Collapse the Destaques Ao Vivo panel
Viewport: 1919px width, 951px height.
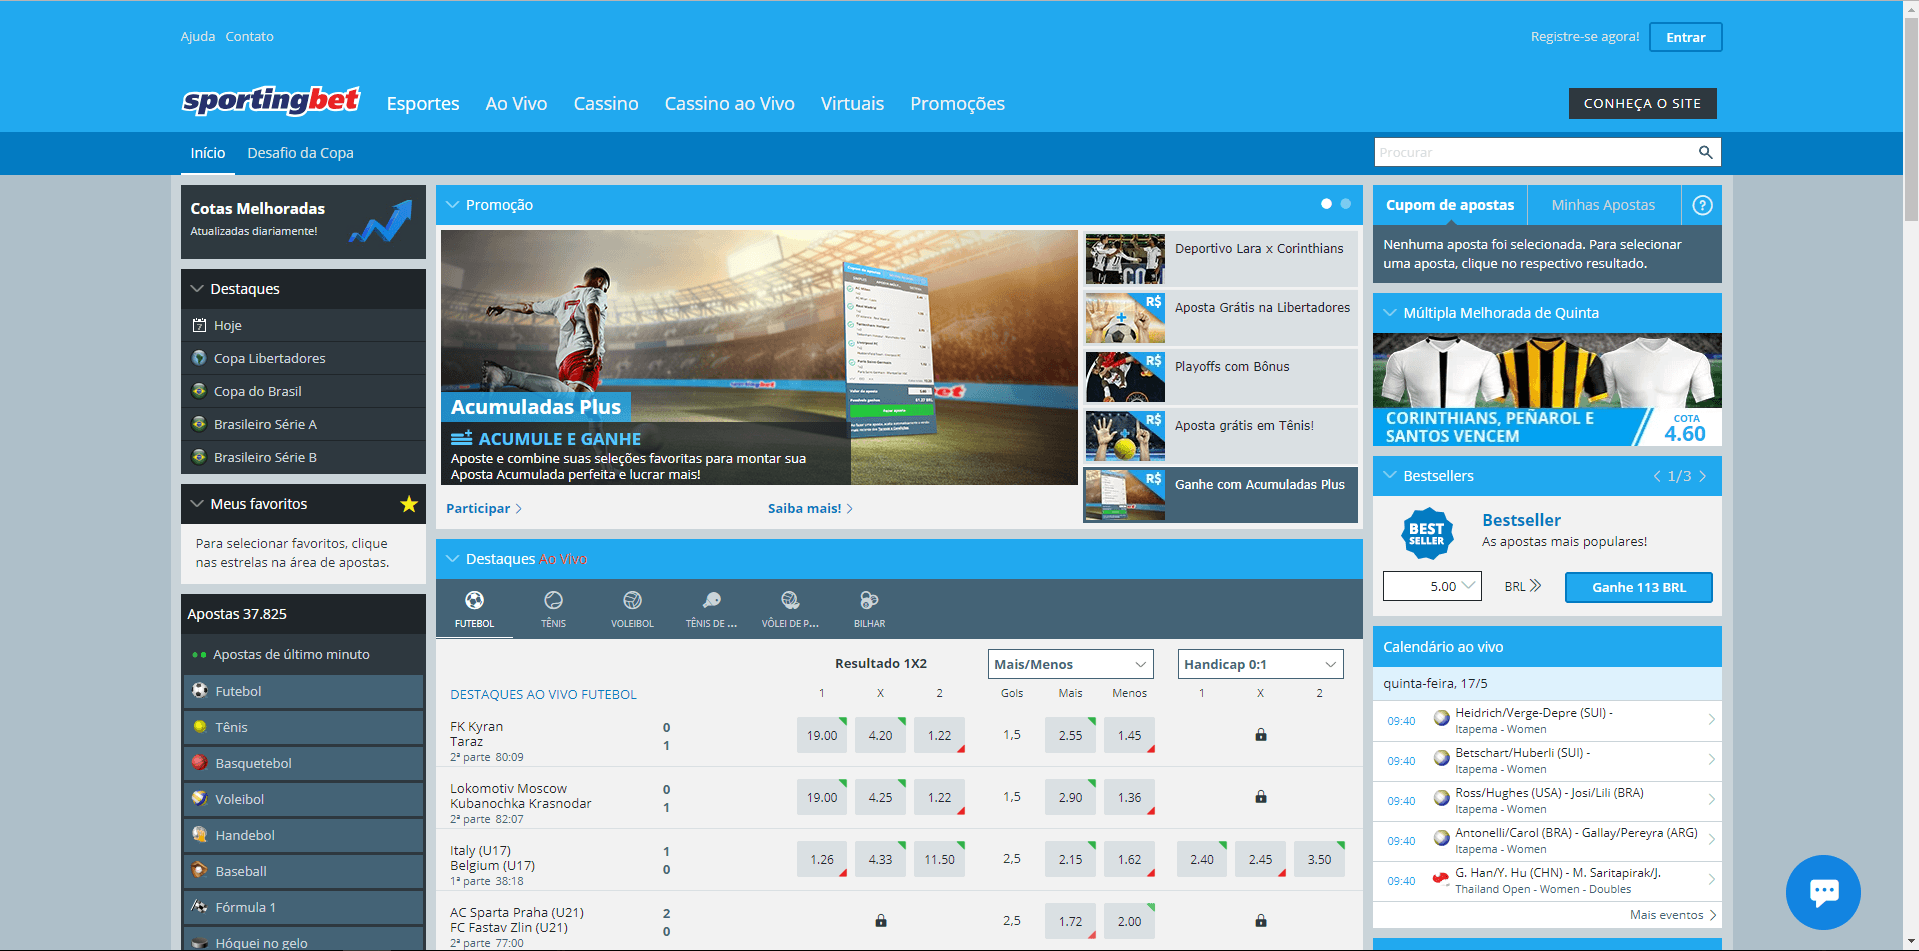pyautogui.click(x=452, y=559)
